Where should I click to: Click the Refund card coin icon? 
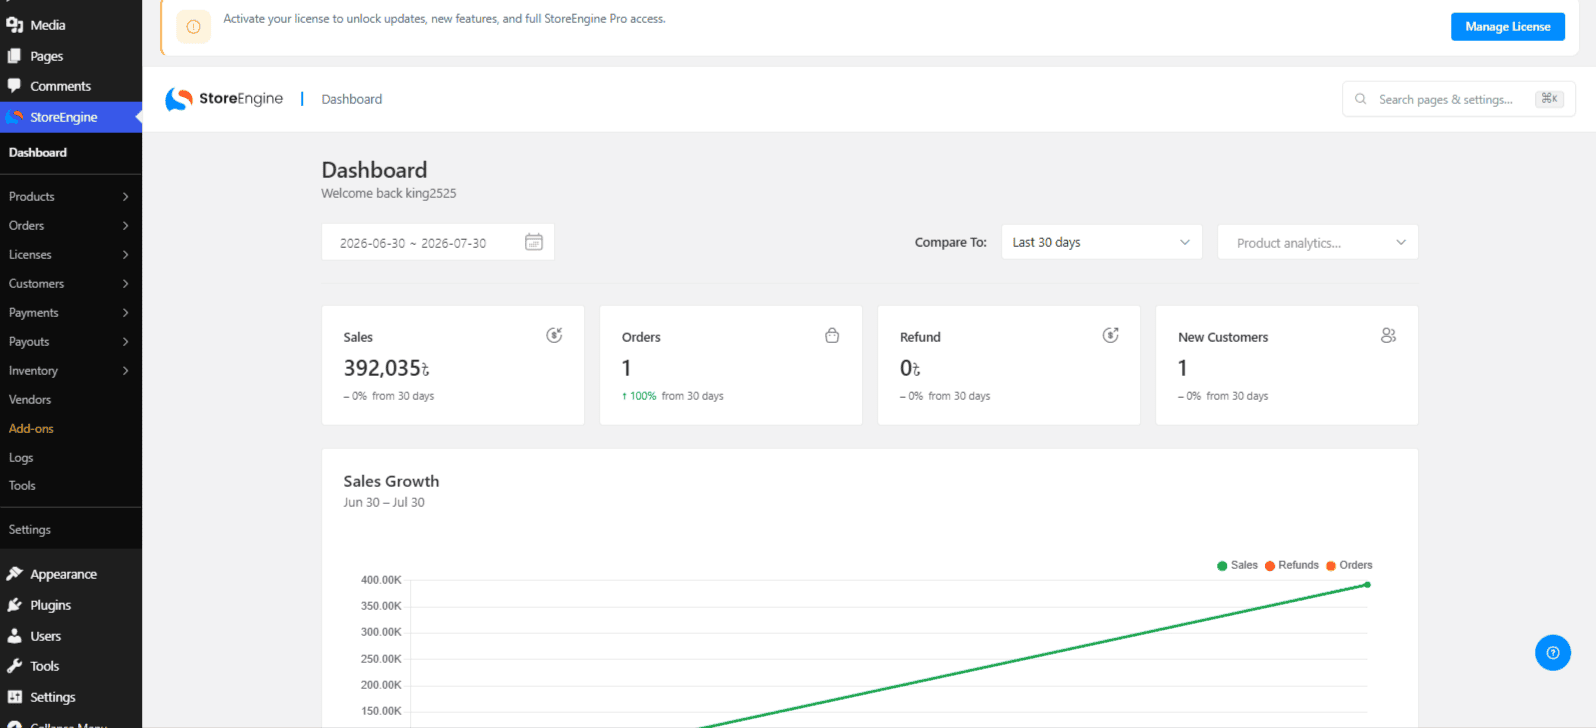[1110, 335]
